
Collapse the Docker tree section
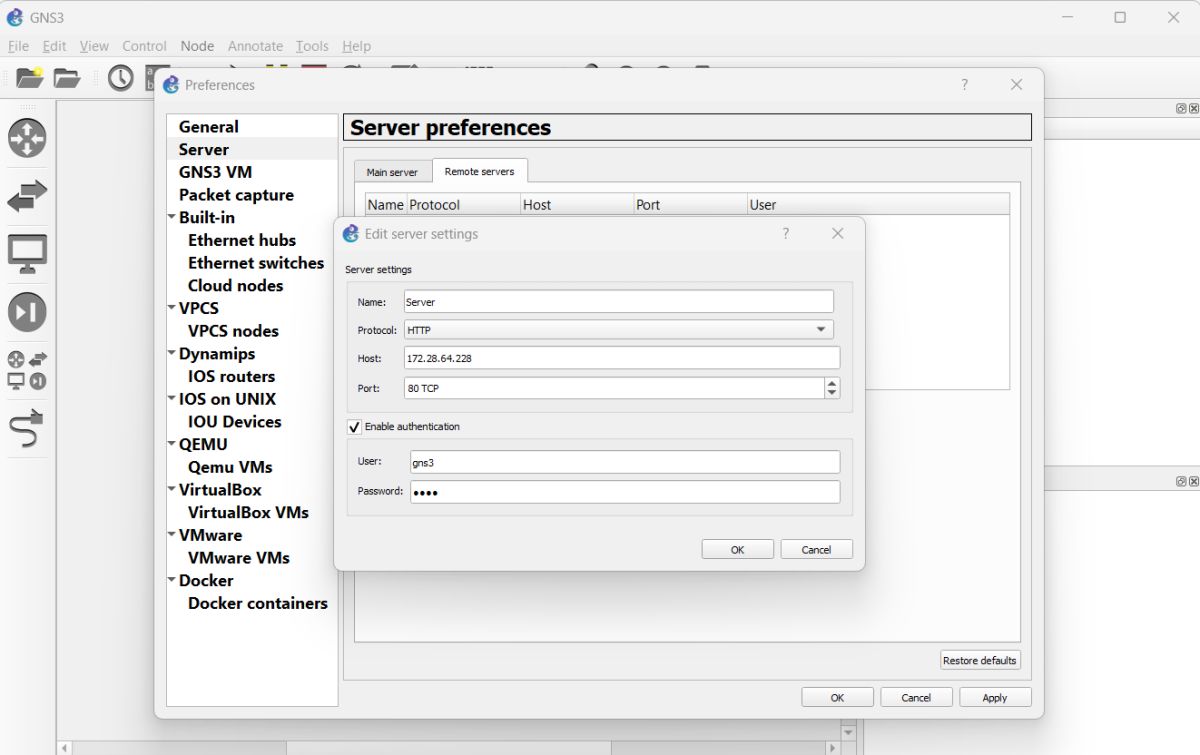pyautogui.click(x=171, y=580)
